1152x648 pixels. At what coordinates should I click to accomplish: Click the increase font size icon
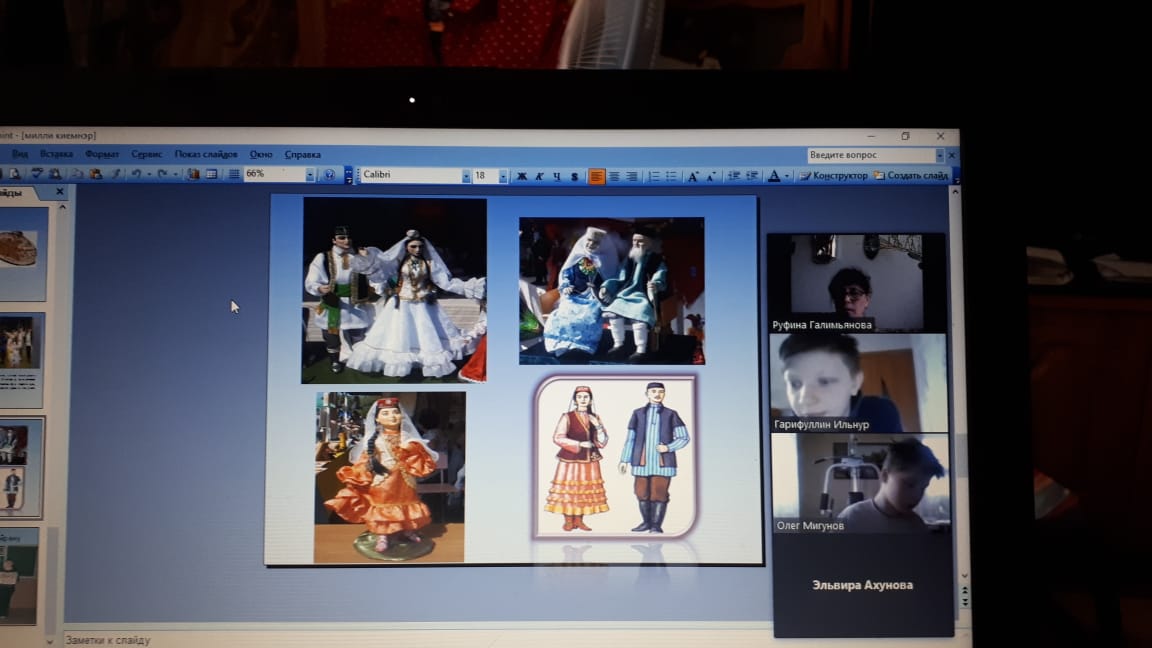pyautogui.click(x=693, y=176)
